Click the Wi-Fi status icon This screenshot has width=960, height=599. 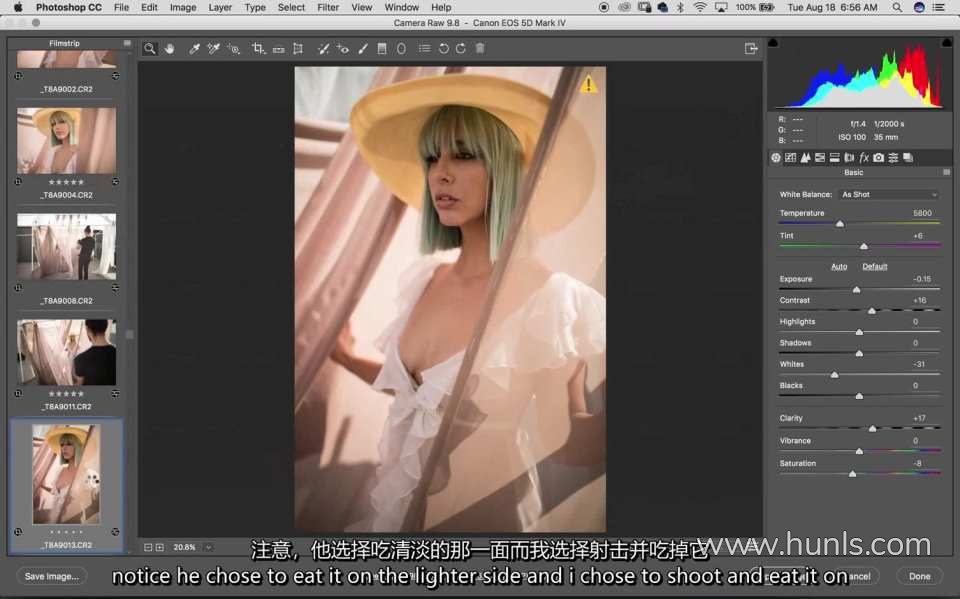(x=700, y=7)
